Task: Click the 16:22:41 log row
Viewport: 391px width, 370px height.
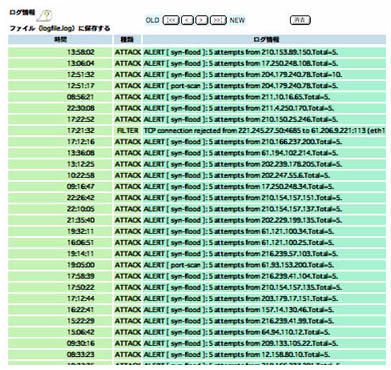Action: (197, 310)
